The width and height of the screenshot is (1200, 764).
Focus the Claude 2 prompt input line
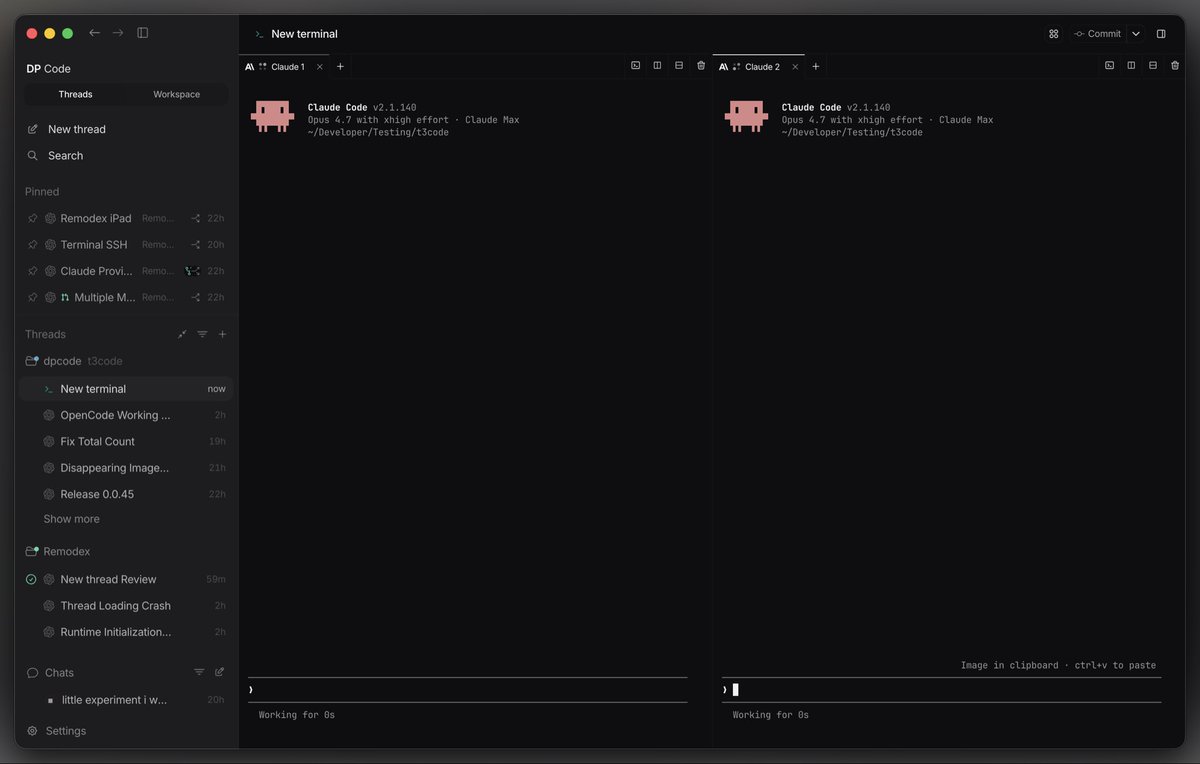(941, 690)
